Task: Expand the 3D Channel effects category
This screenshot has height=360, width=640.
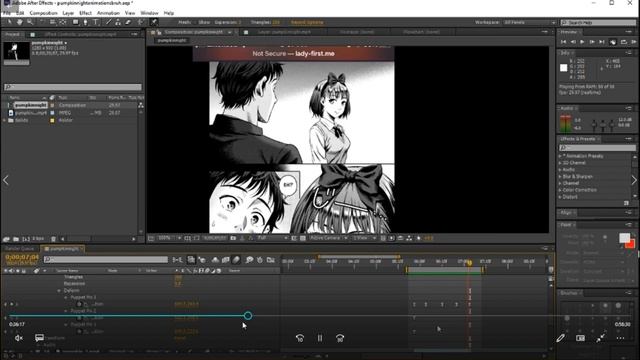Action: pyautogui.click(x=560, y=163)
